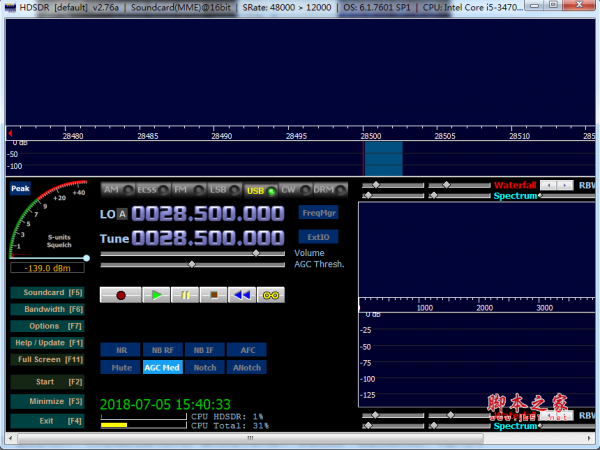Viewport: 600px width, 450px height.
Task: Select DRM demodulation mode
Action: click(330, 190)
